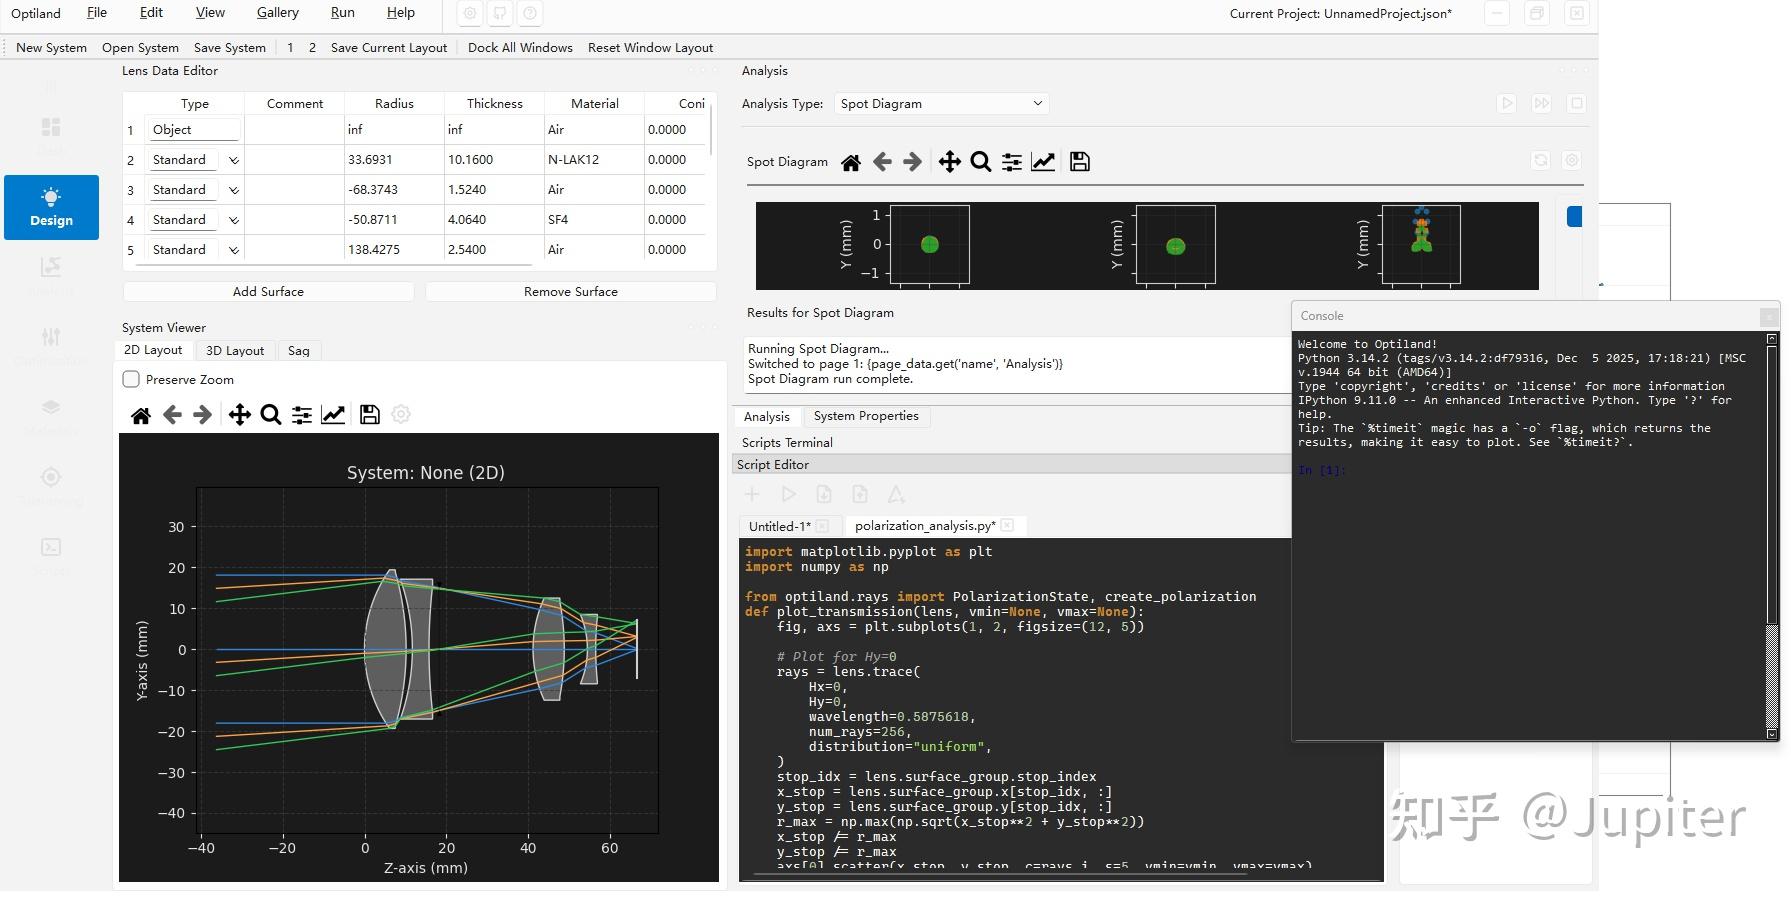Open the Design sidebar section
Viewport: 1791px width, 897px height.
(51, 207)
